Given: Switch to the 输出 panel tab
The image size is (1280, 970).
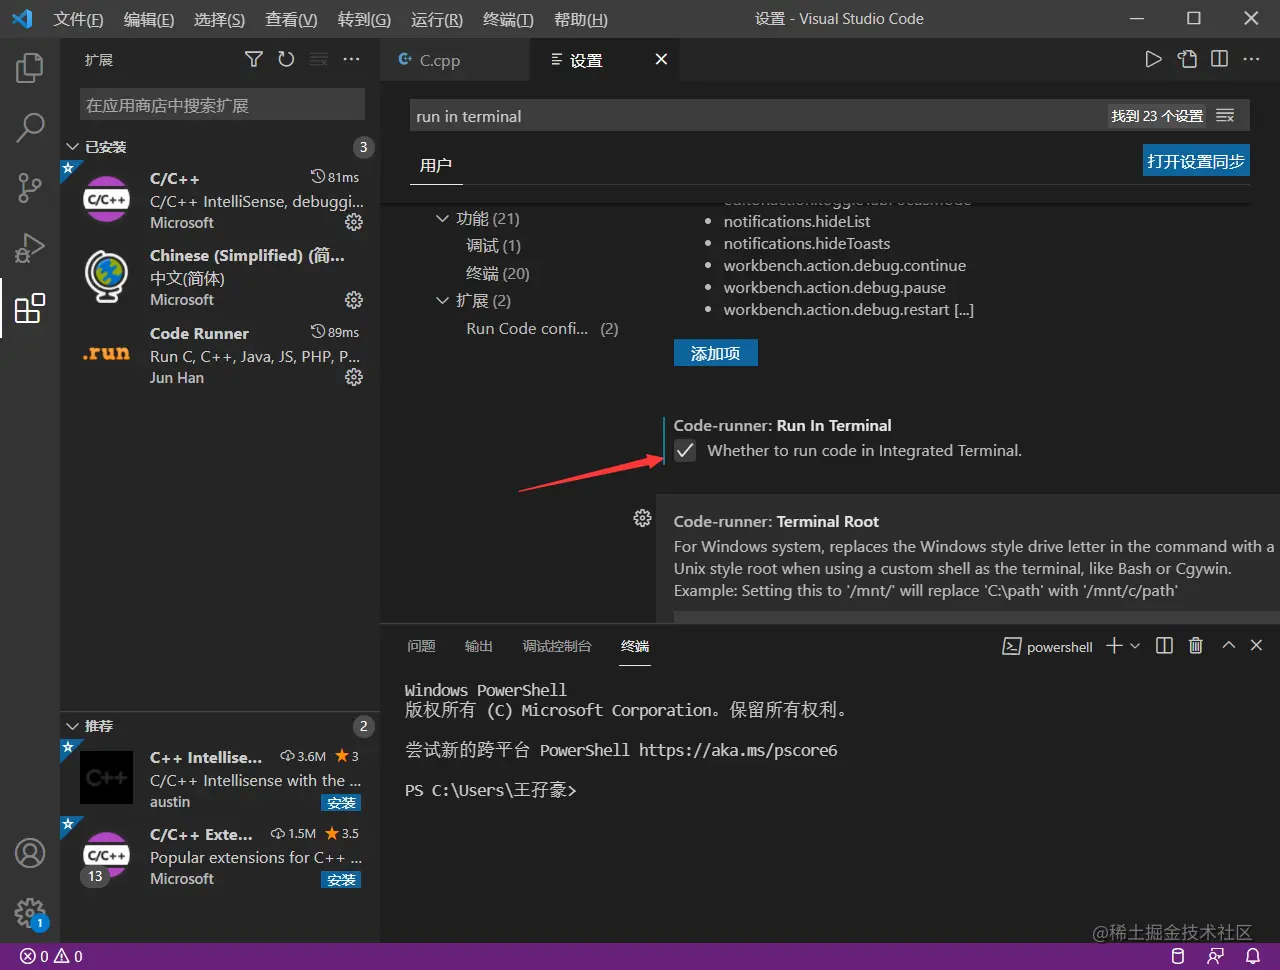Looking at the screenshot, I should [x=479, y=646].
